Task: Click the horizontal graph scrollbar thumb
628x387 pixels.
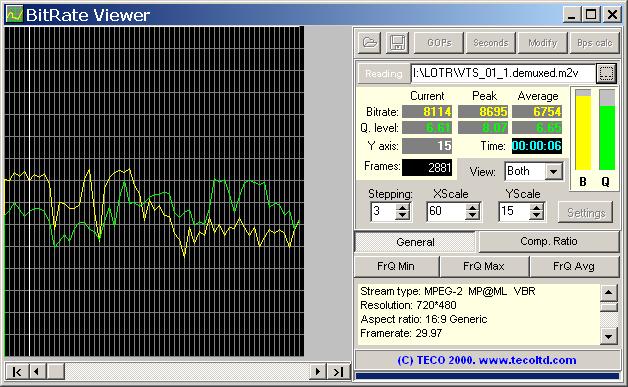Action: pyautogui.click(x=56, y=372)
